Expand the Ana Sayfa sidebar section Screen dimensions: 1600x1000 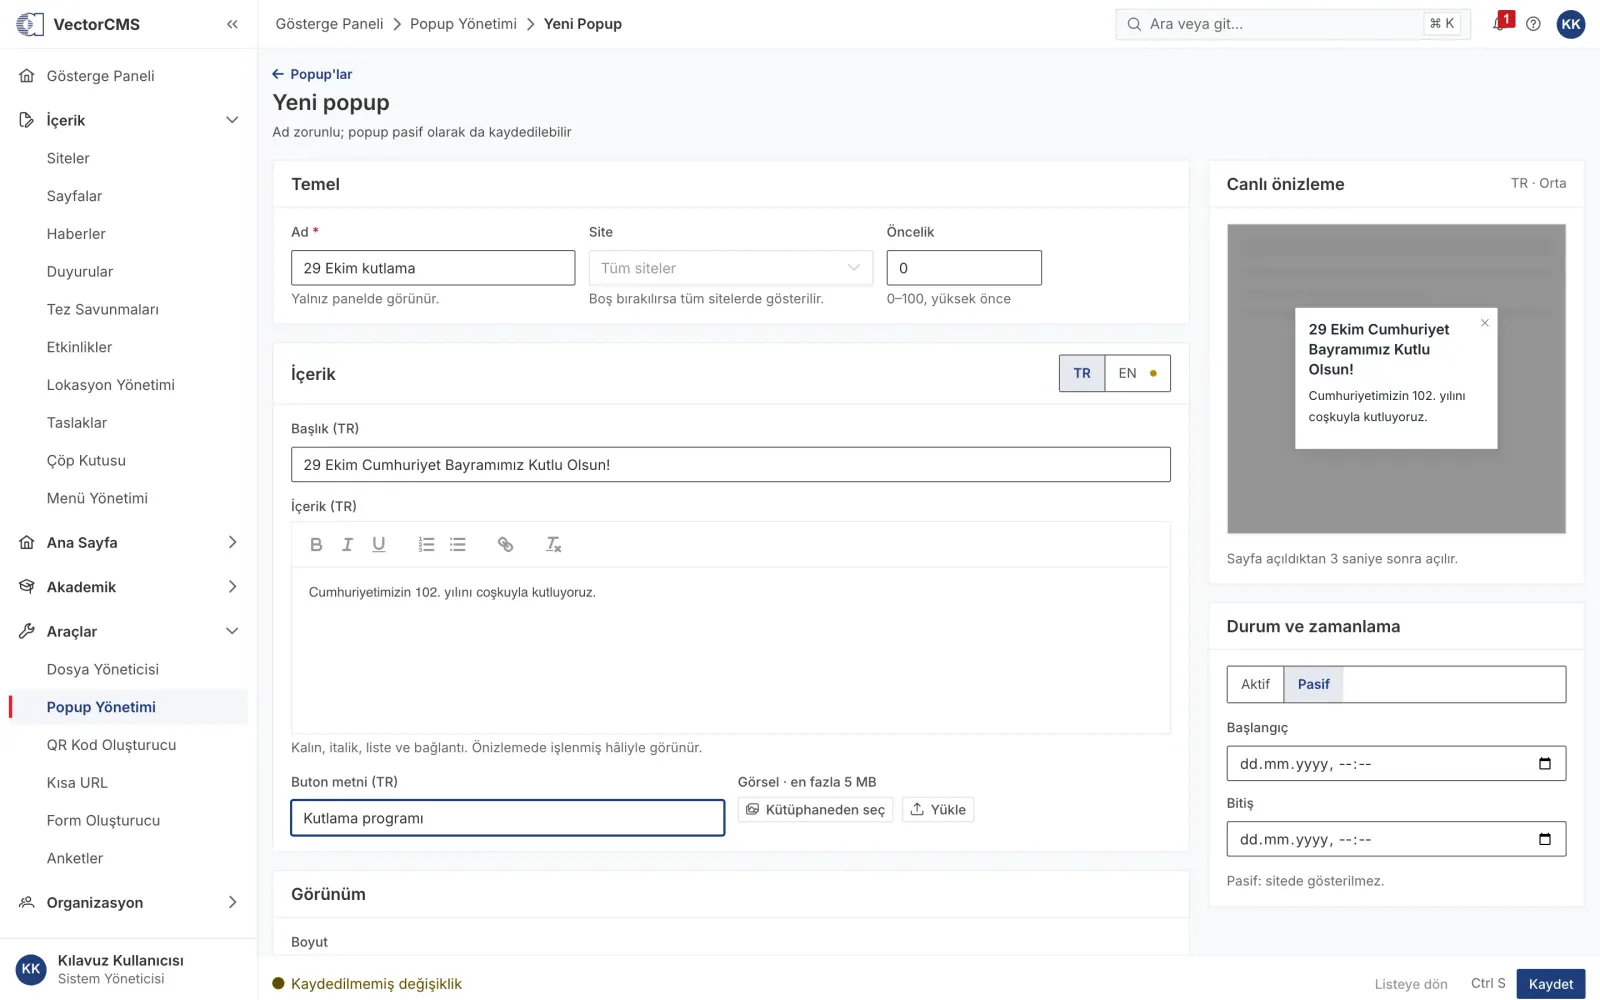click(128, 542)
